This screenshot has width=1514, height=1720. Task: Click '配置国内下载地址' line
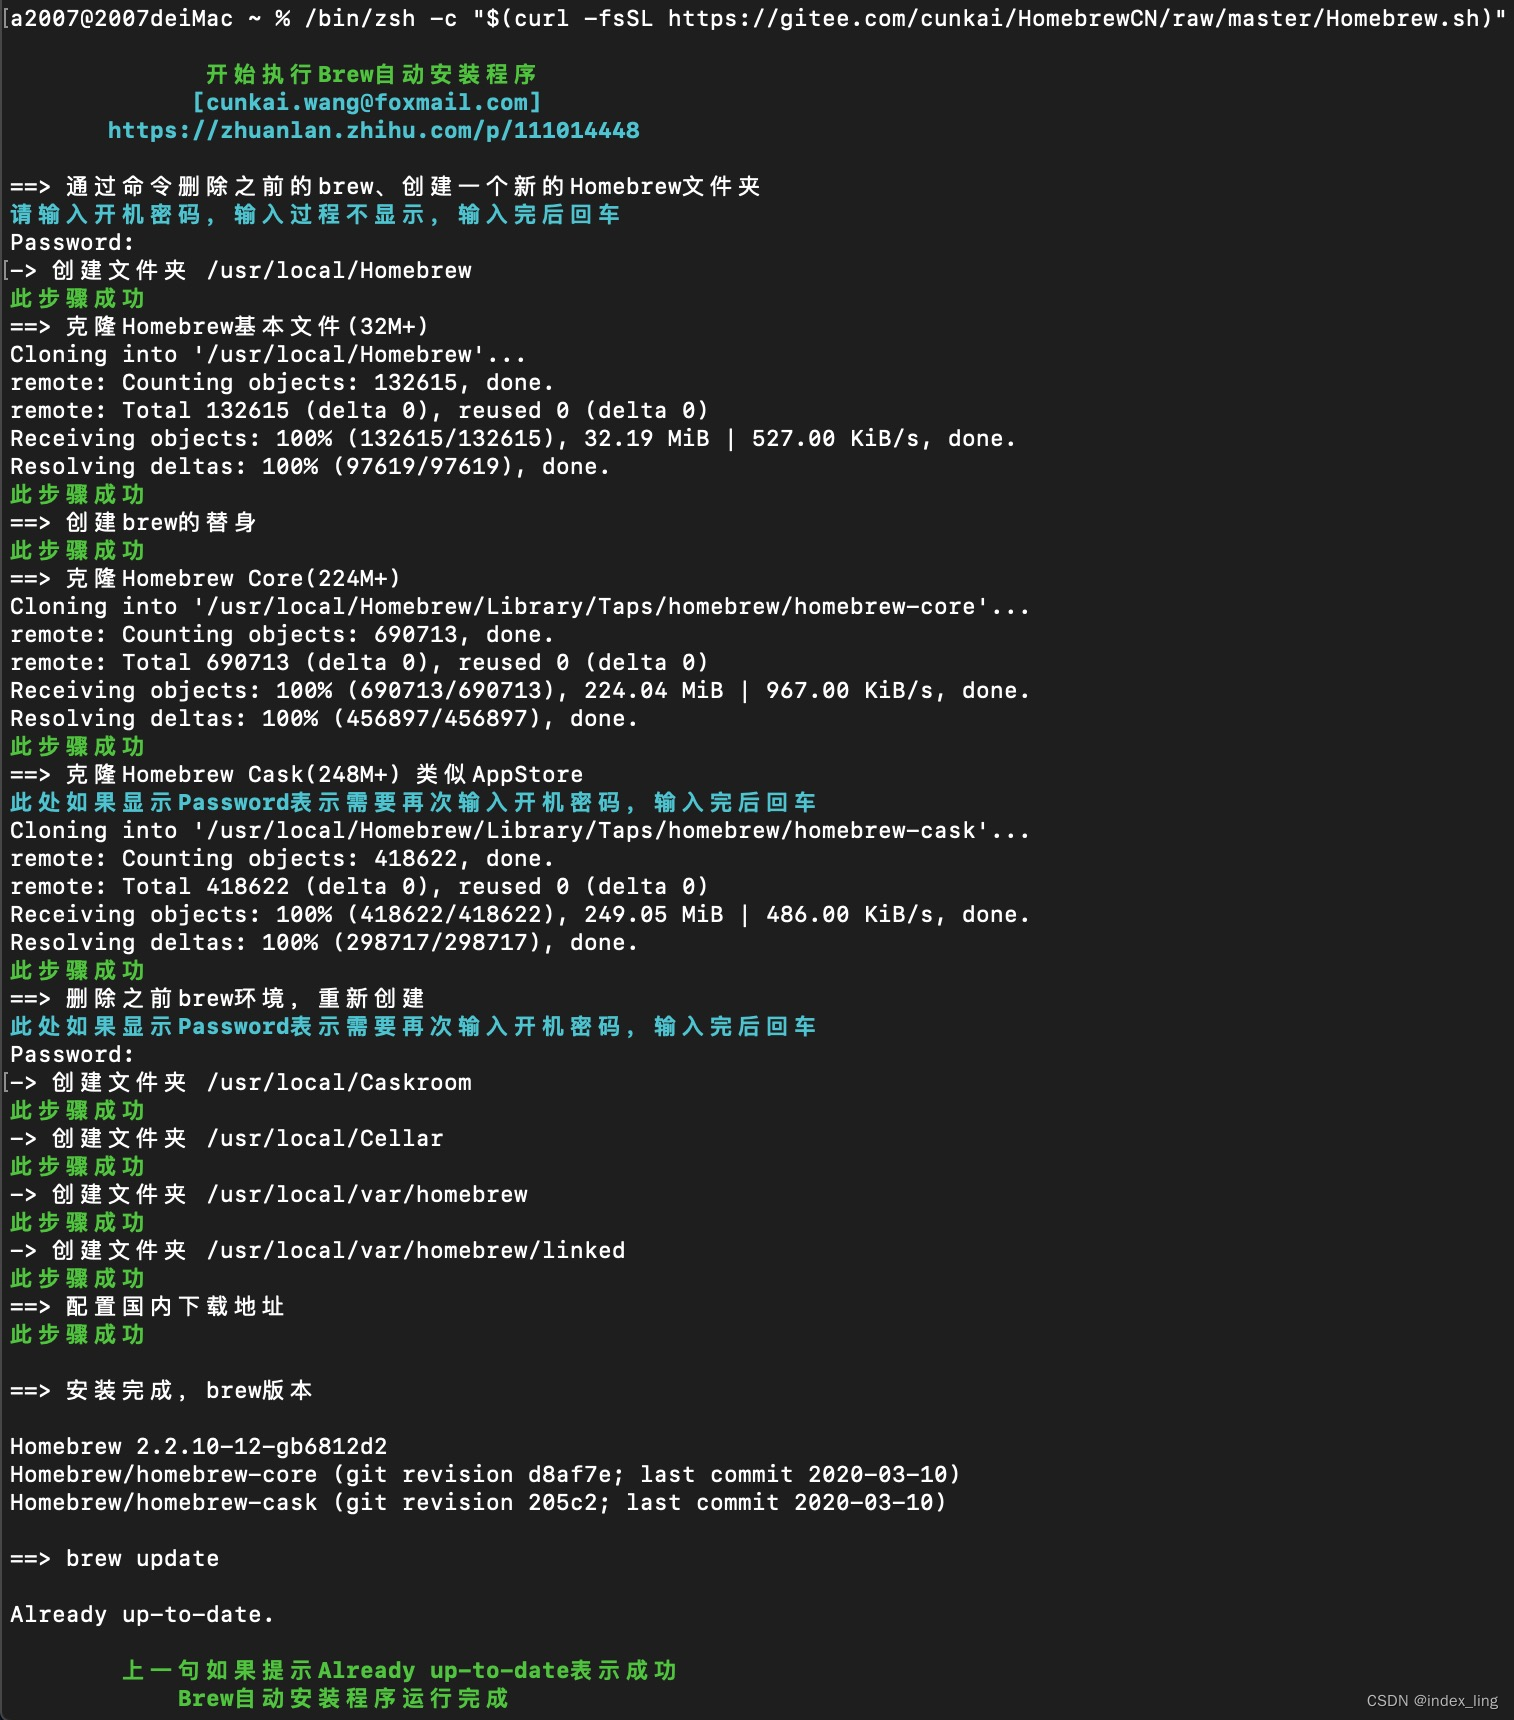pyautogui.click(x=148, y=1306)
